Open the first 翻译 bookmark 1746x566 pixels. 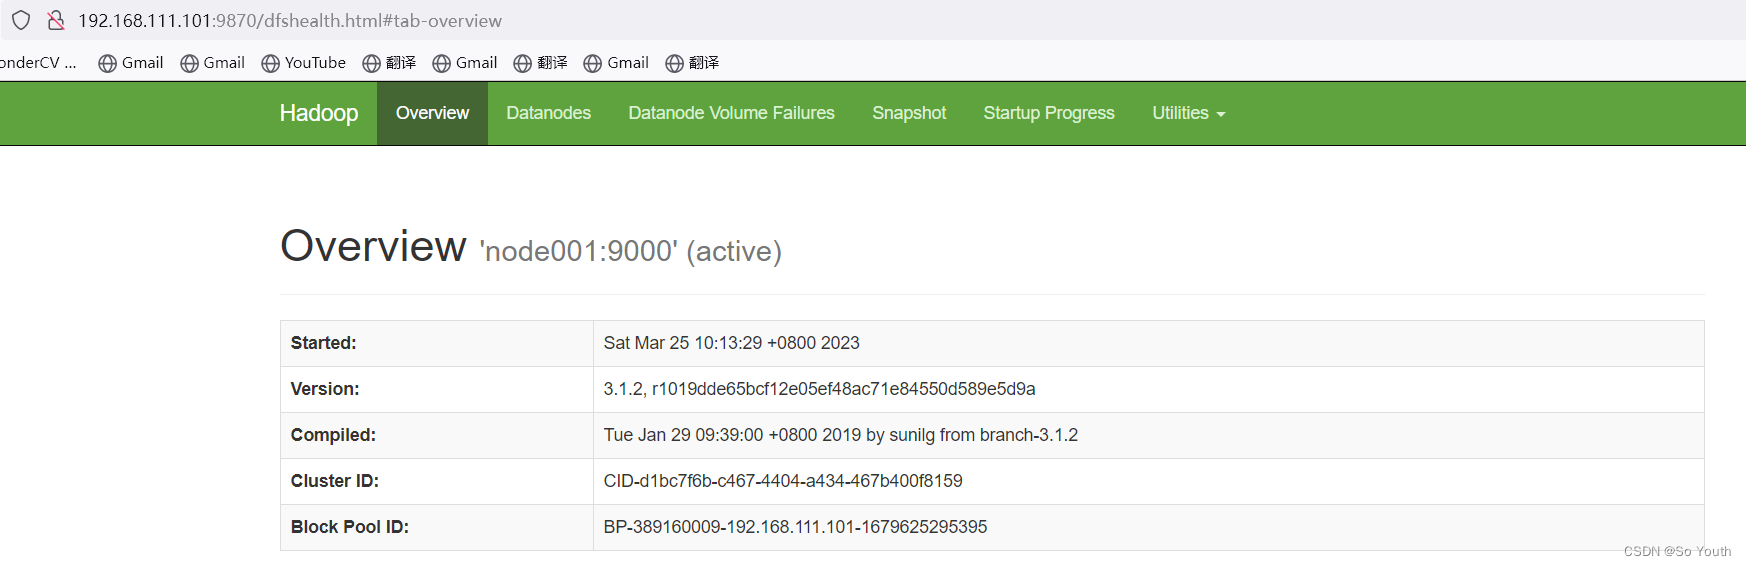[x=389, y=63]
